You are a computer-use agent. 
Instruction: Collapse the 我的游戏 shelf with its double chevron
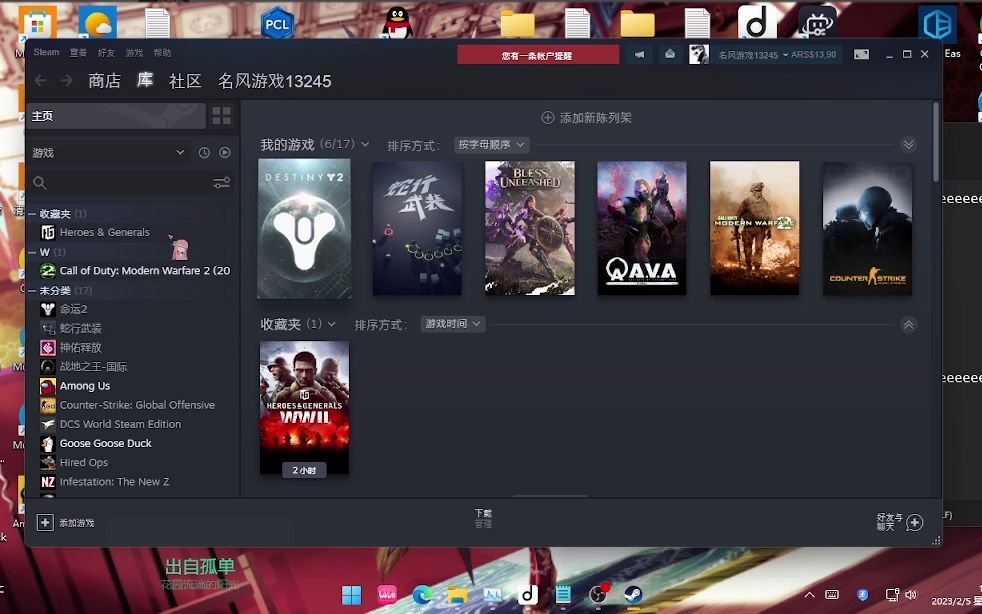point(908,144)
